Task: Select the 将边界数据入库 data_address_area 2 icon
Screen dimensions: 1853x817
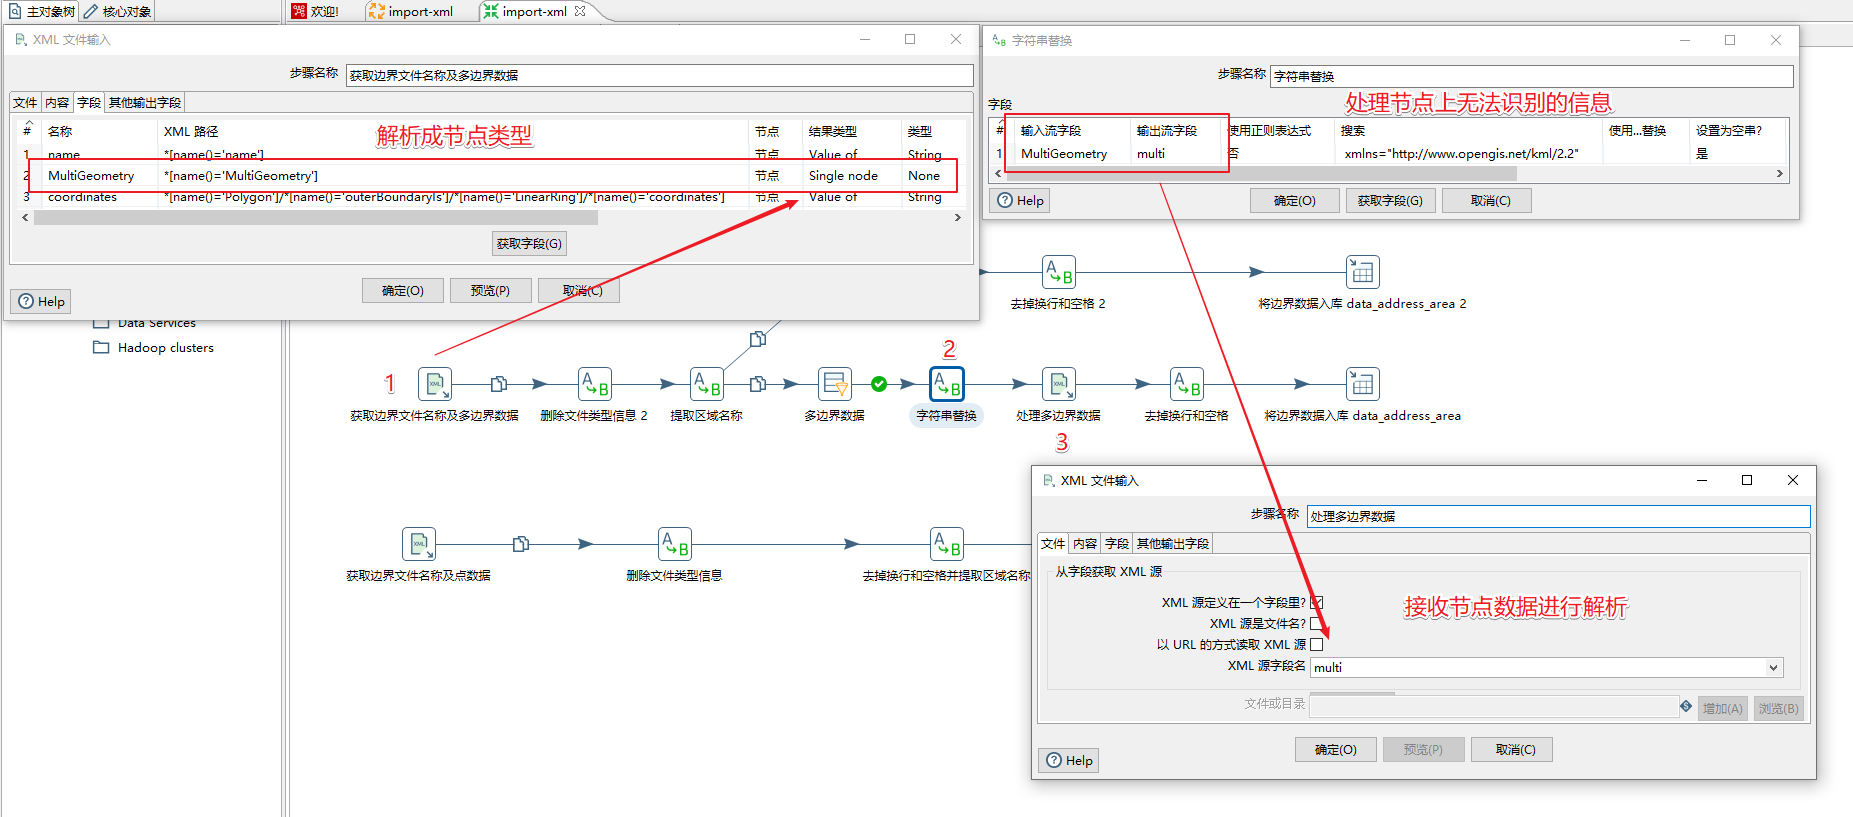Action: click(1363, 272)
